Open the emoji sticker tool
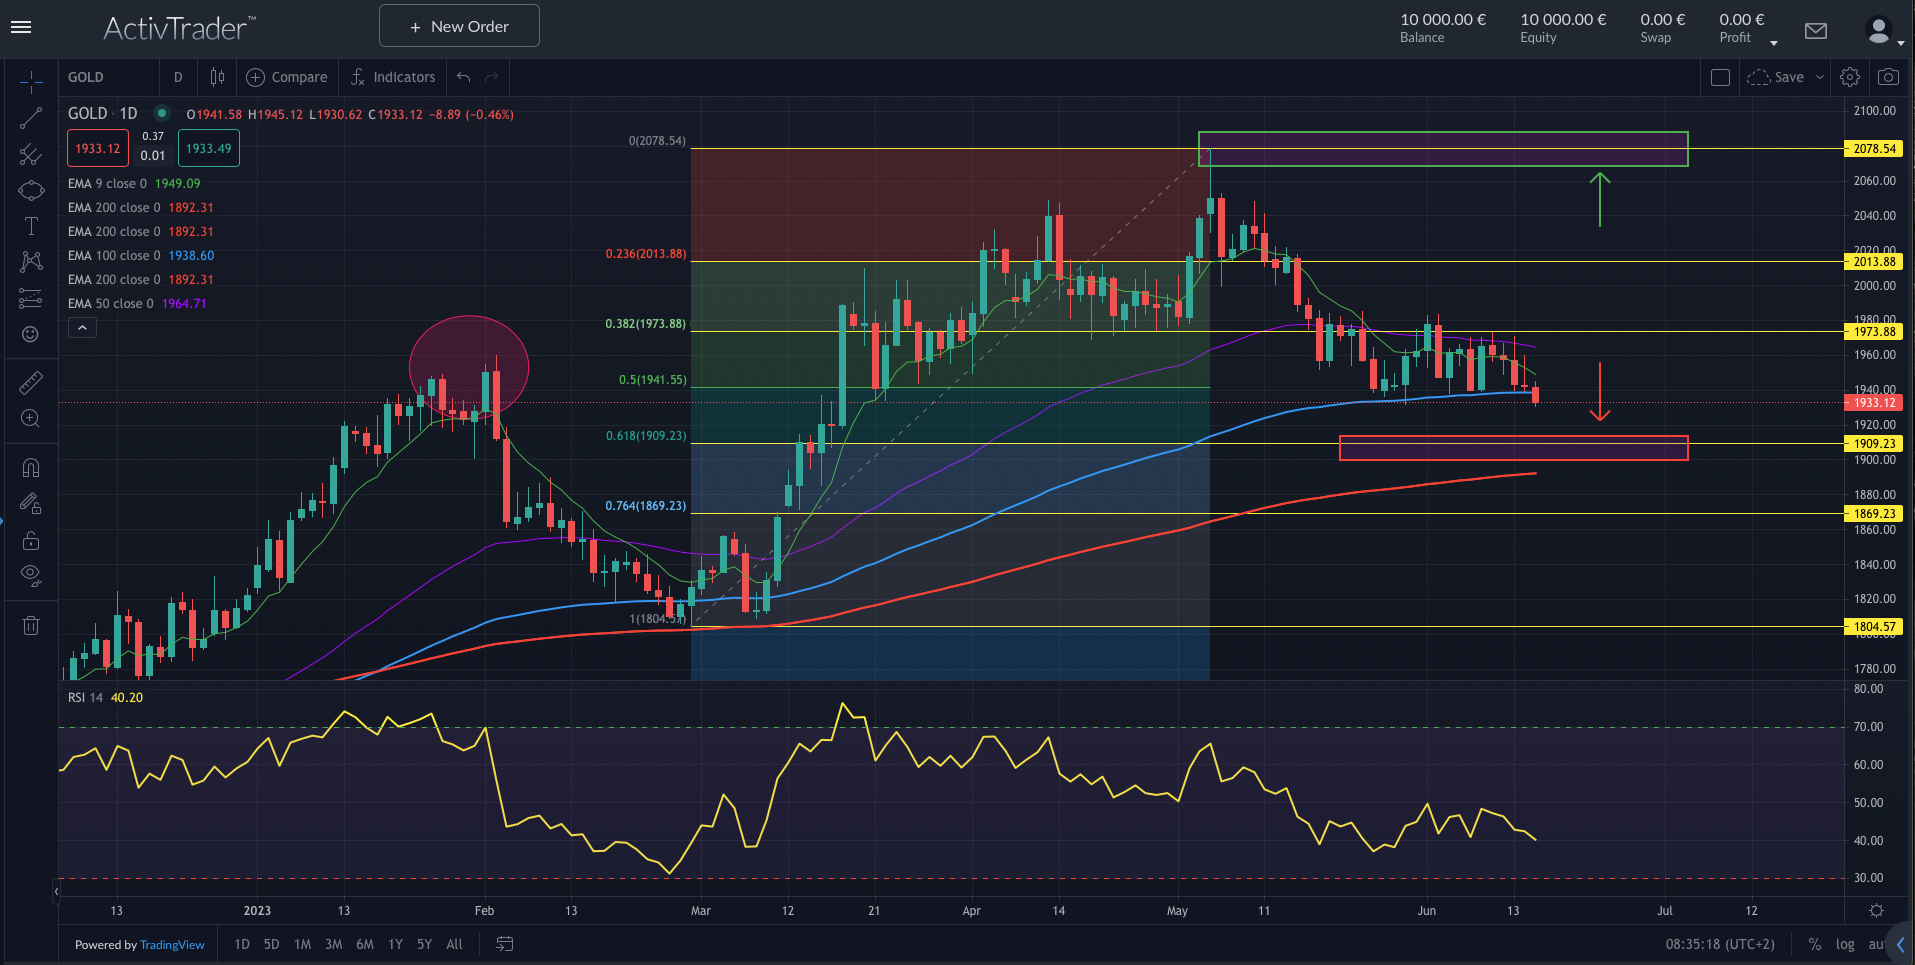Screen dimensions: 1915x965 pos(30,335)
